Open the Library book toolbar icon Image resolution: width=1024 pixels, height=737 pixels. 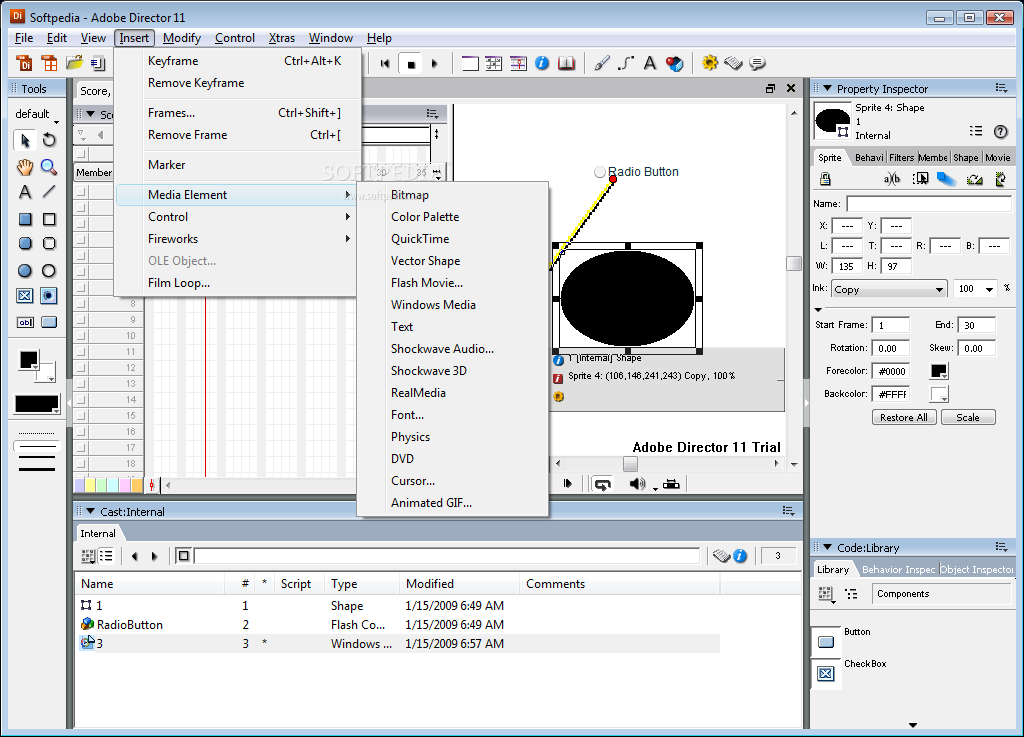(x=566, y=63)
